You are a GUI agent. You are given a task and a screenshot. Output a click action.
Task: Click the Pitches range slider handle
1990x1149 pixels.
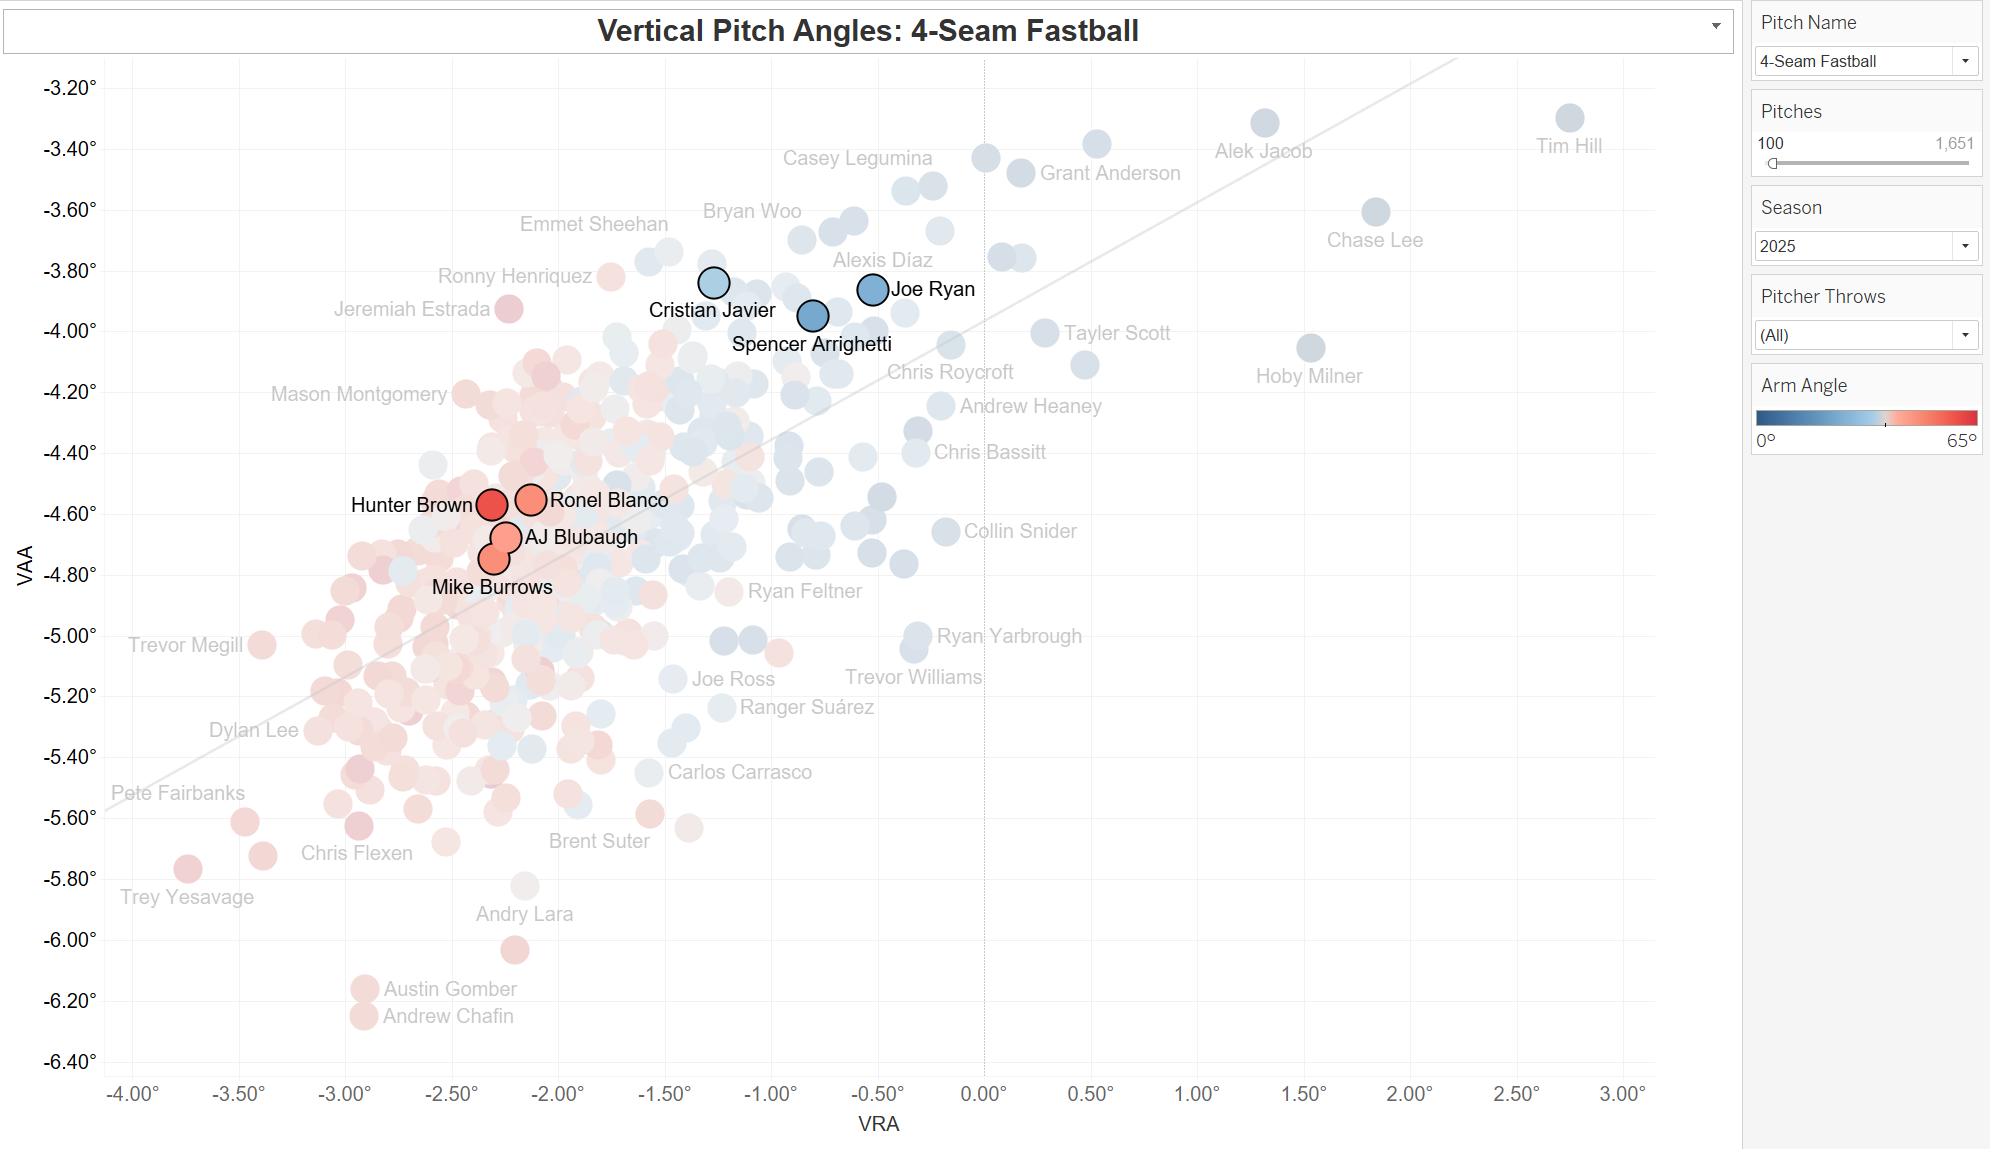(x=1773, y=164)
